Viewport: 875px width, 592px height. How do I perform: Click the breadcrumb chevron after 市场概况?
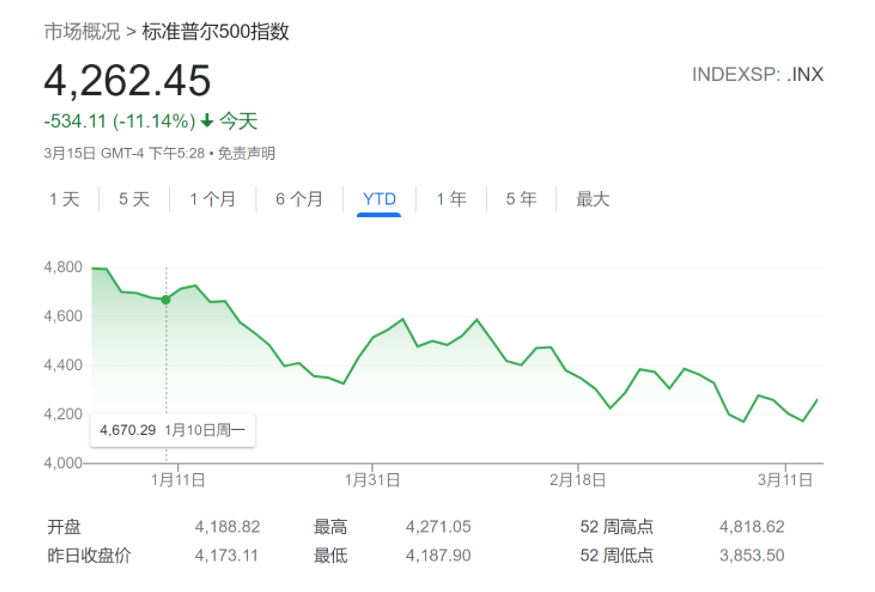pos(131,33)
